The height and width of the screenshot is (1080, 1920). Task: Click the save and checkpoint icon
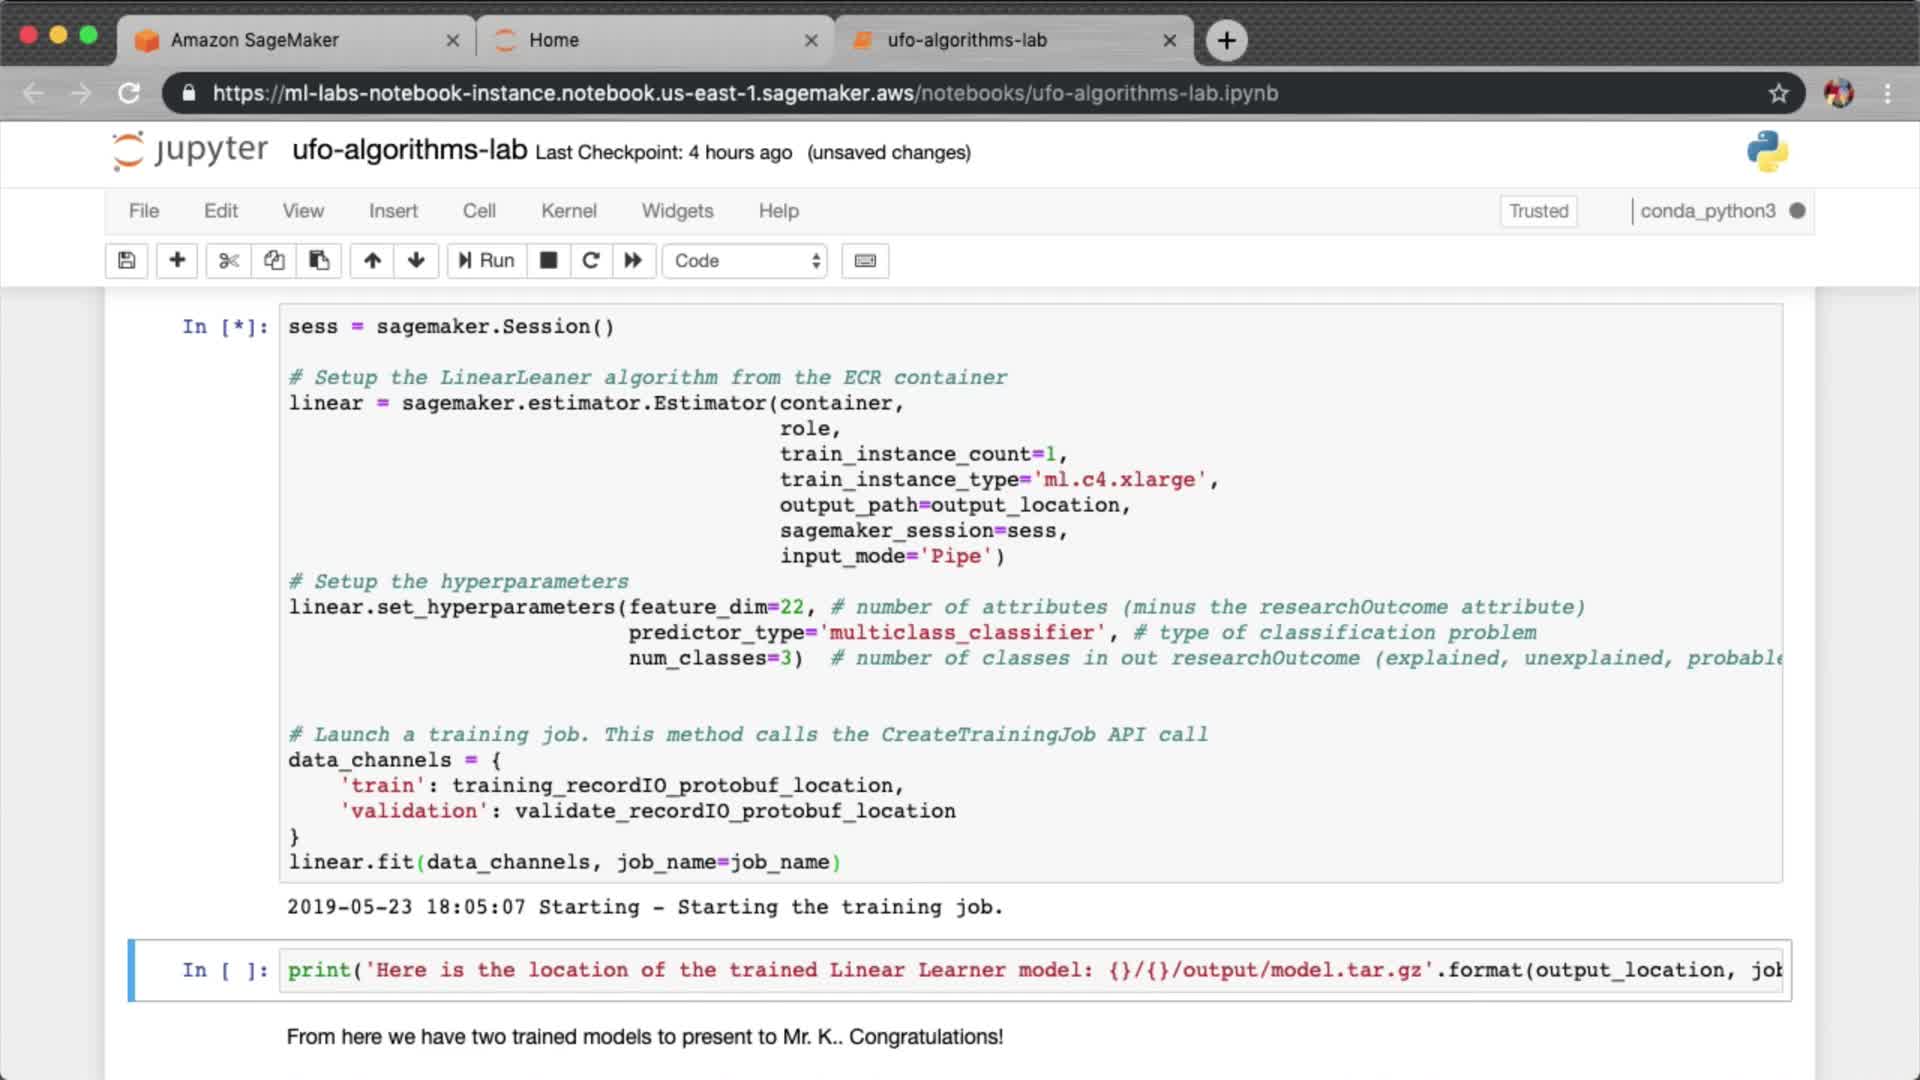coord(127,261)
